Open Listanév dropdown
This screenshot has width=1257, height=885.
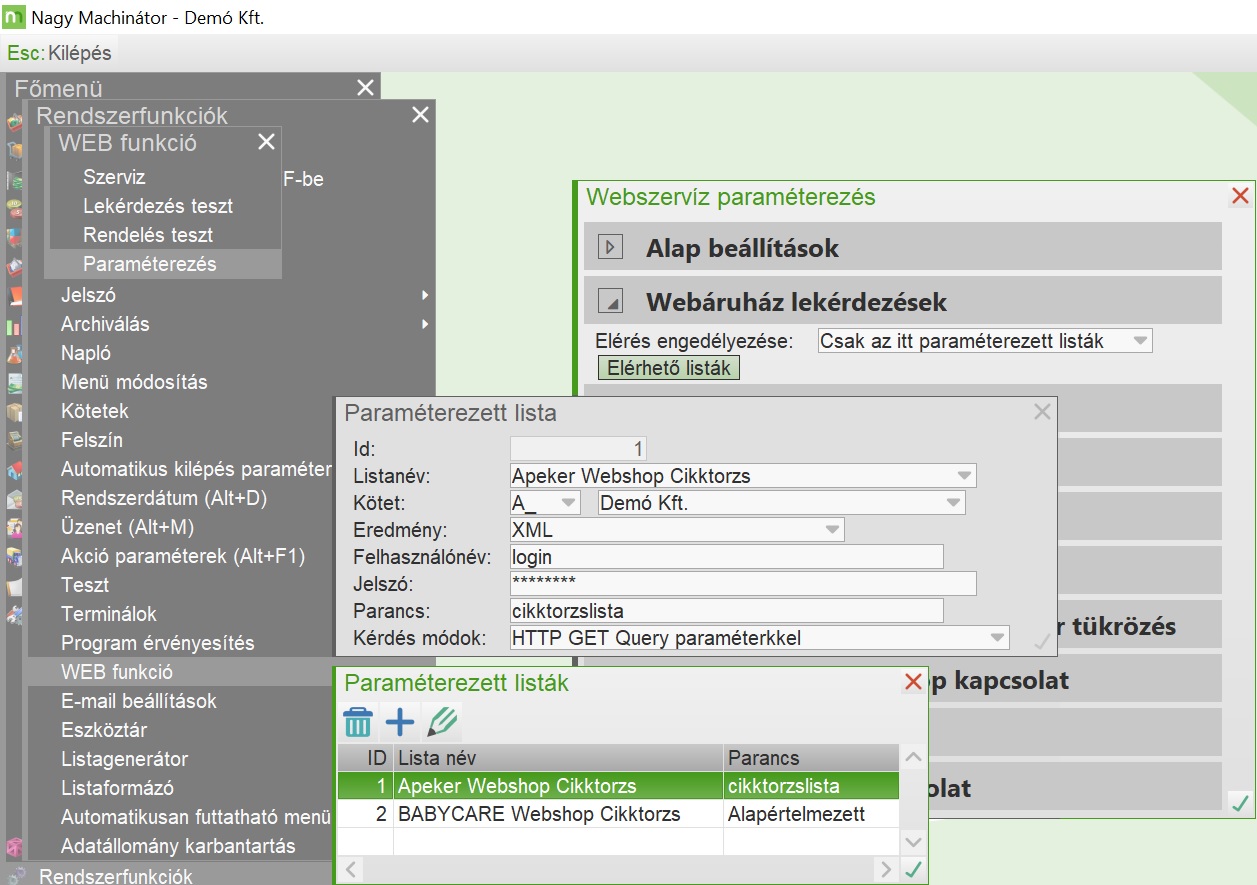(x=964, y=476)
